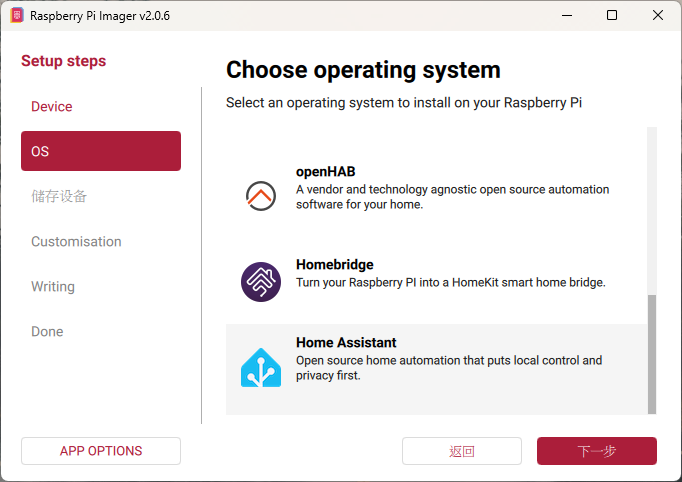Choose the openHAB title in the list
Screen dimensions: 682x482
click(x=326, y=171)
